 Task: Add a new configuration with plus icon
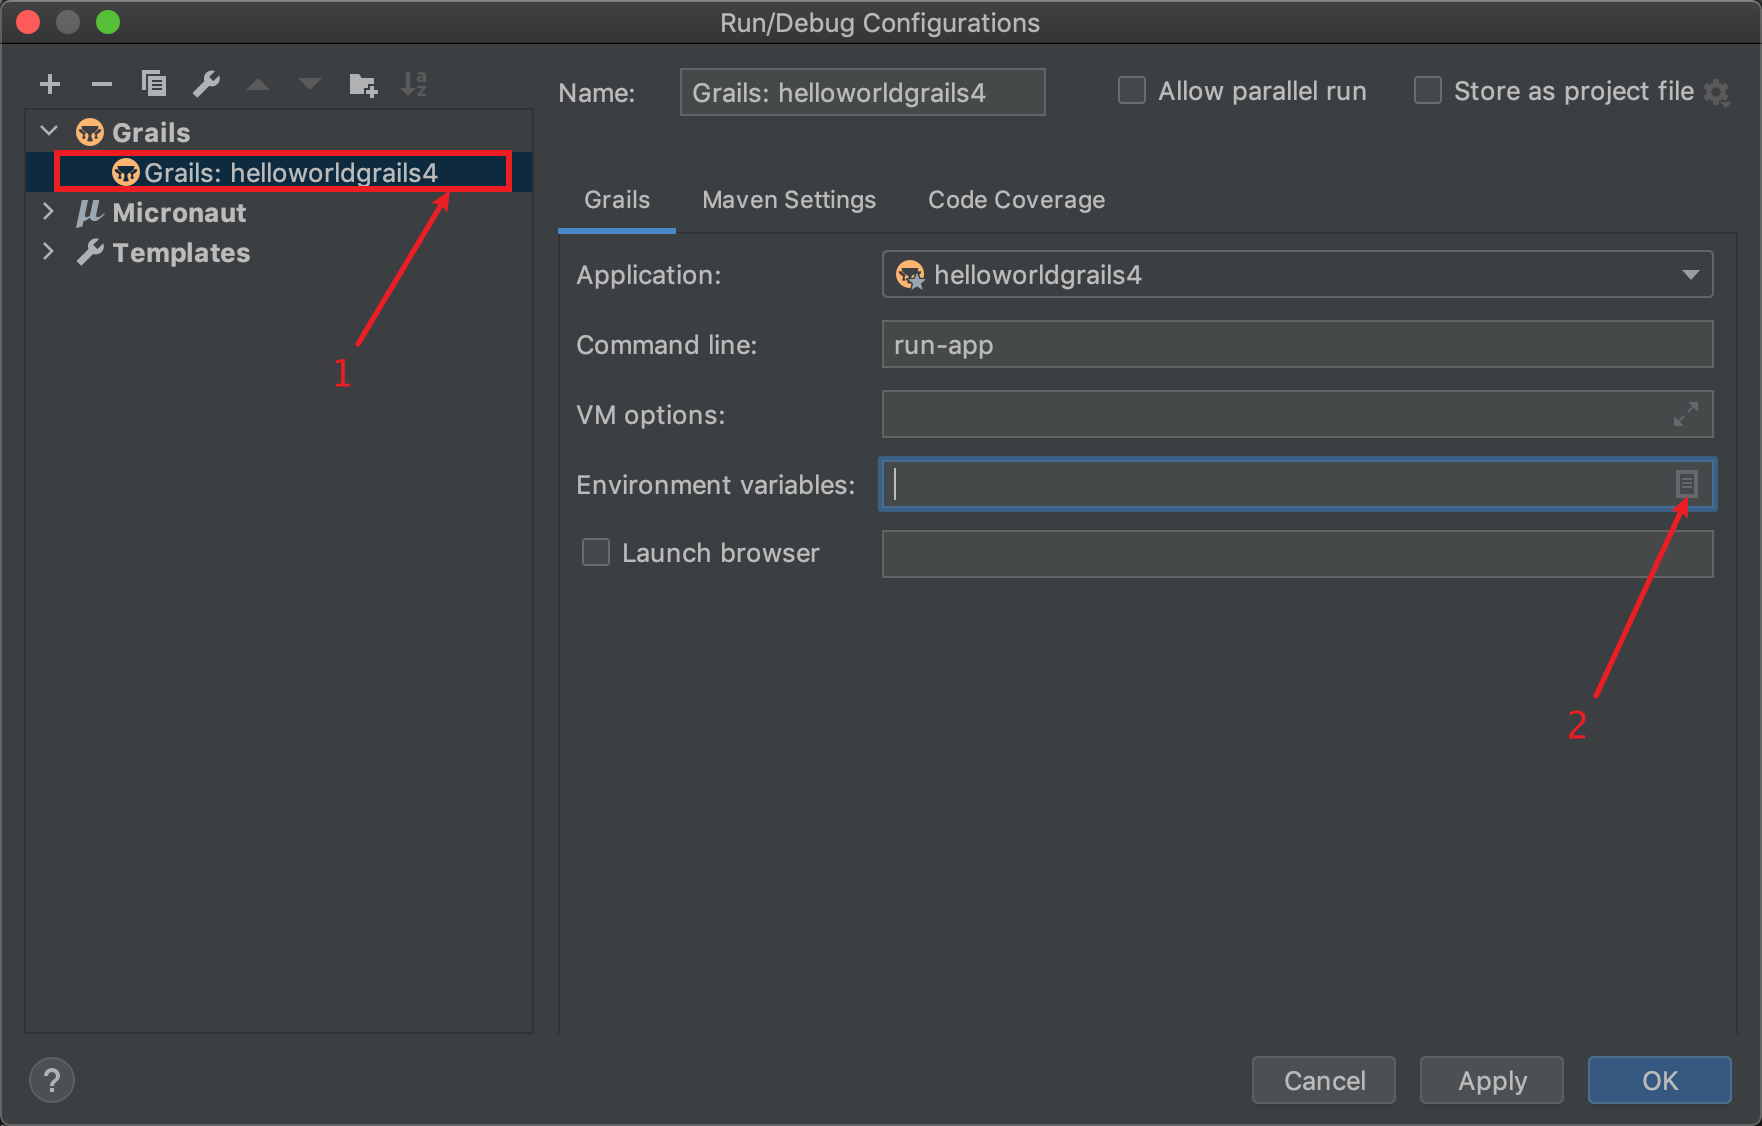(x=50, y=84)
